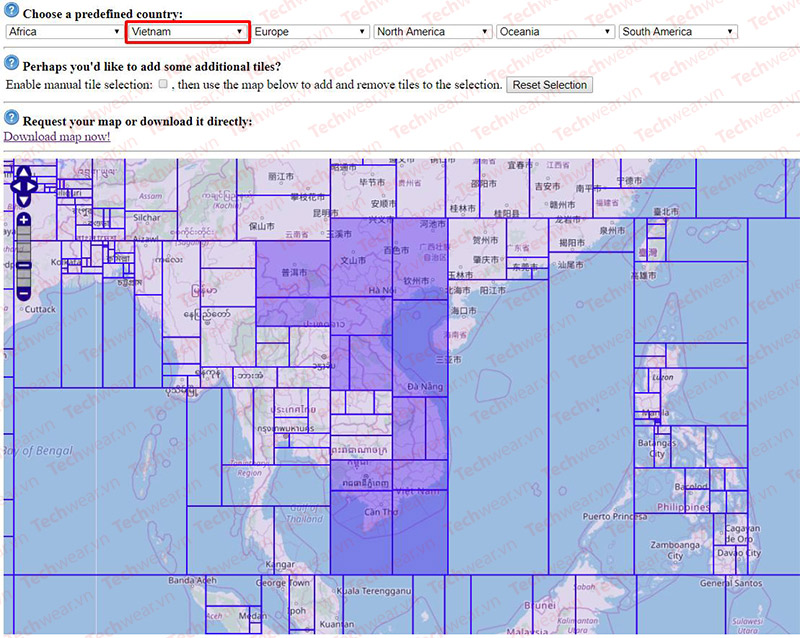Zoom out using the bottom minus button

click(24, 293)
